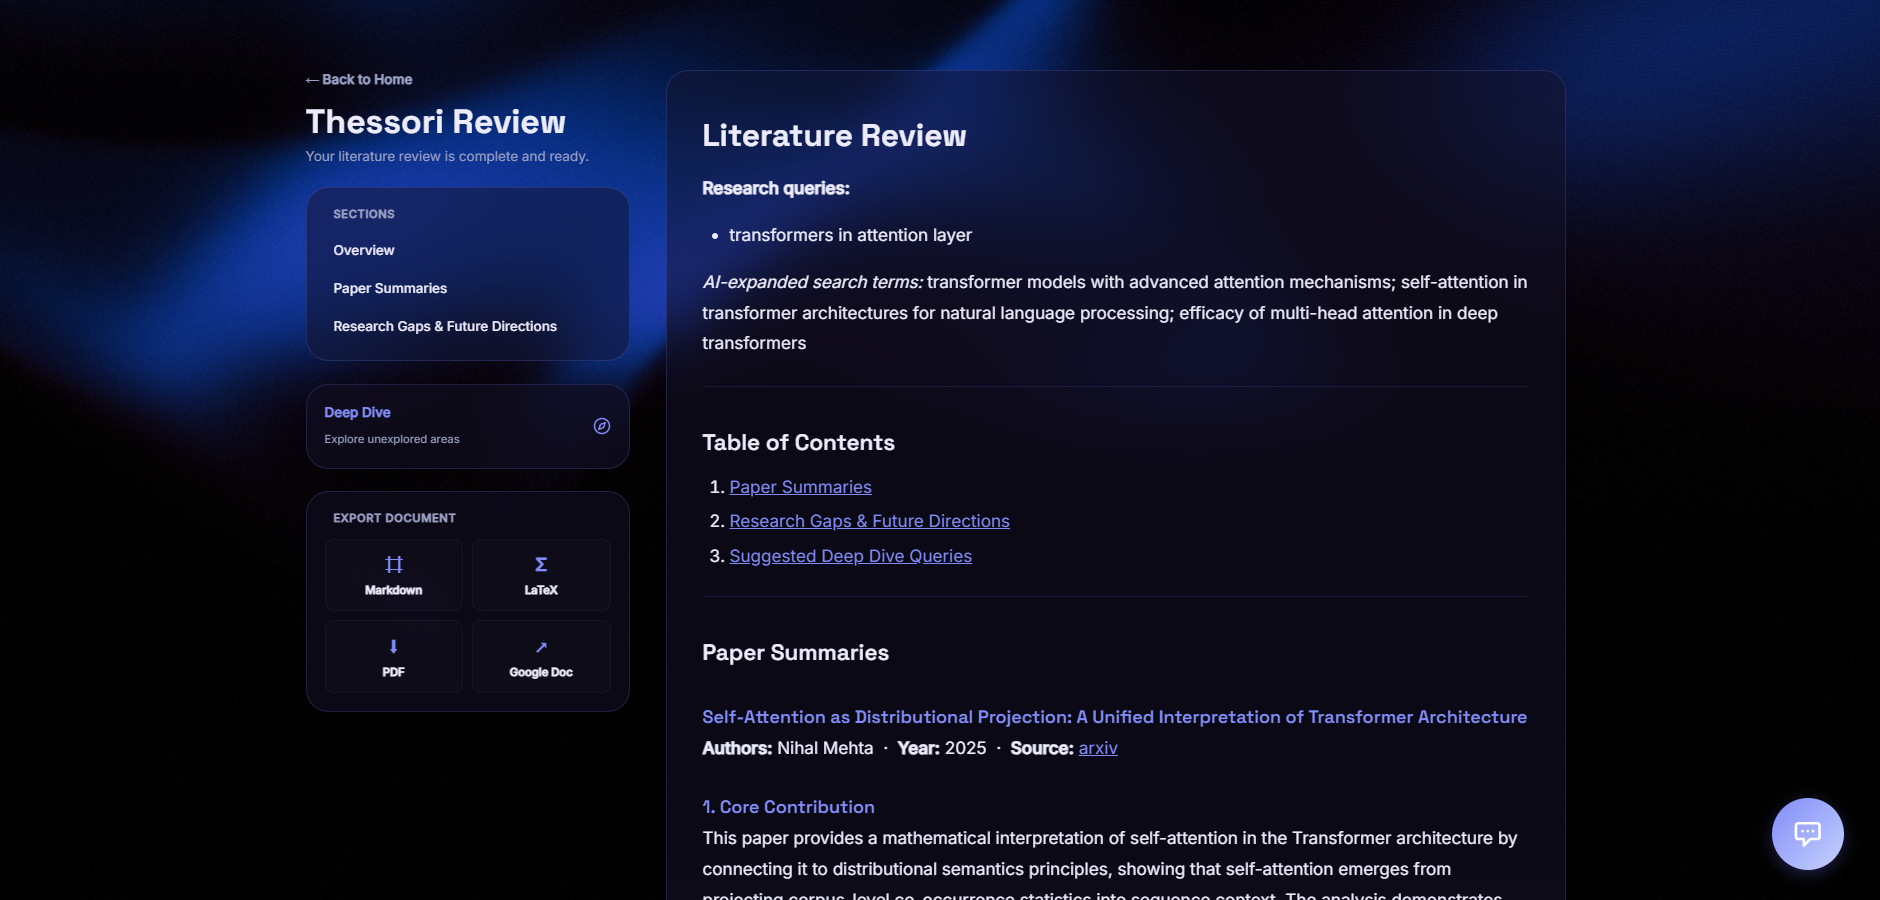The width and height of the screenshot is (1880, 900).
Task: Click the Thessori Review heading
Action: [x=435, y=122]
